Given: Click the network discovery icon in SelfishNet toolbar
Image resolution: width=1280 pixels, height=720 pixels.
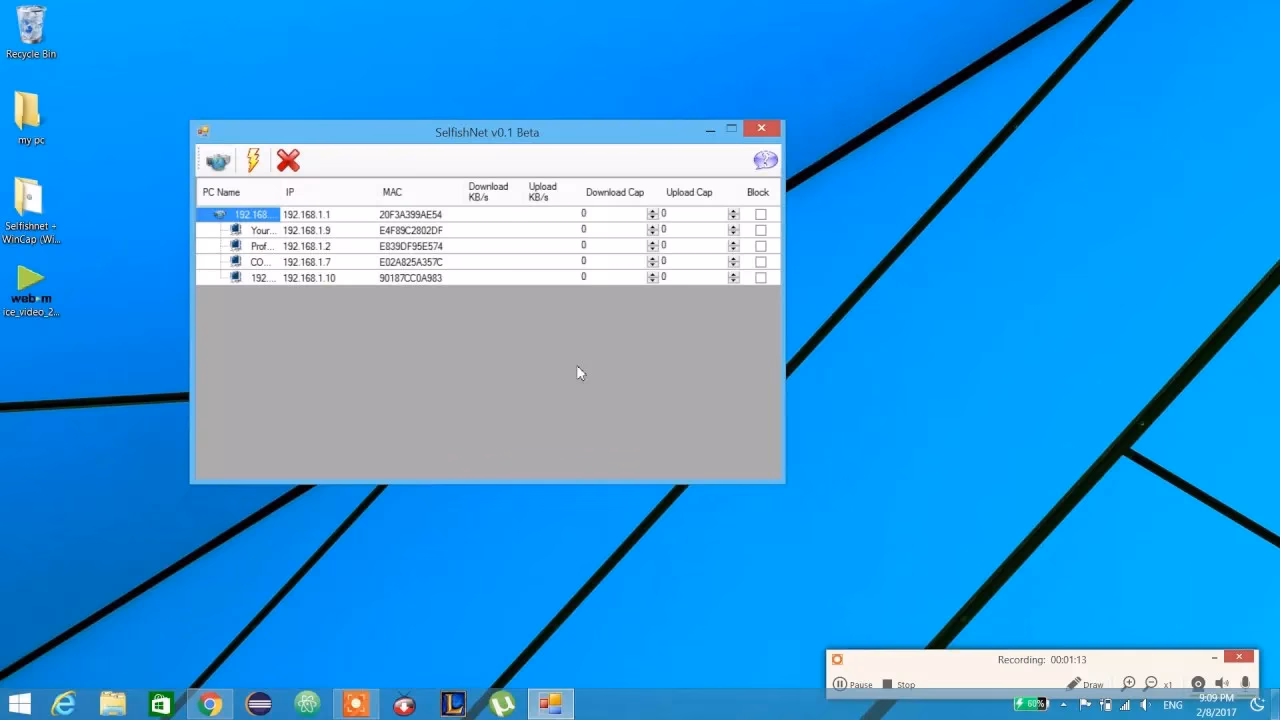Looking at the screenshot, I should pyautogui.click(x=218, y=161).
